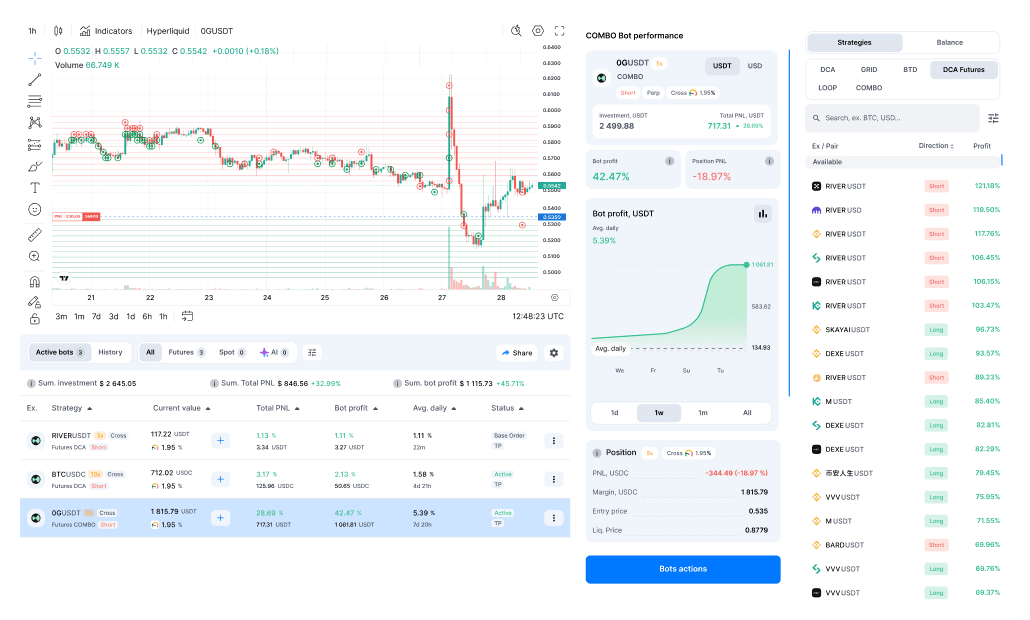The image size is (1030, 620).
Task: Select the text annotation tool
Action: tap(35, 188)
